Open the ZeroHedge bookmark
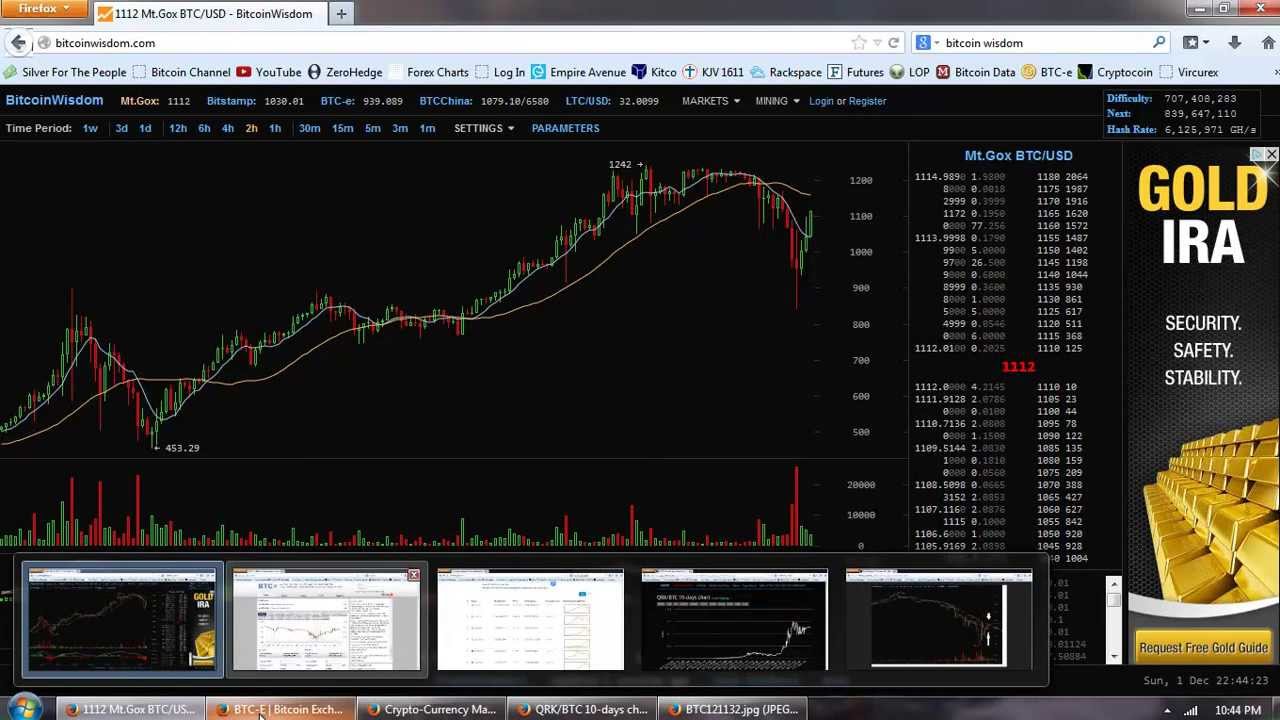Image resolution: width=1280 pixels, height=720 pixels. click(x=344, y=72)
